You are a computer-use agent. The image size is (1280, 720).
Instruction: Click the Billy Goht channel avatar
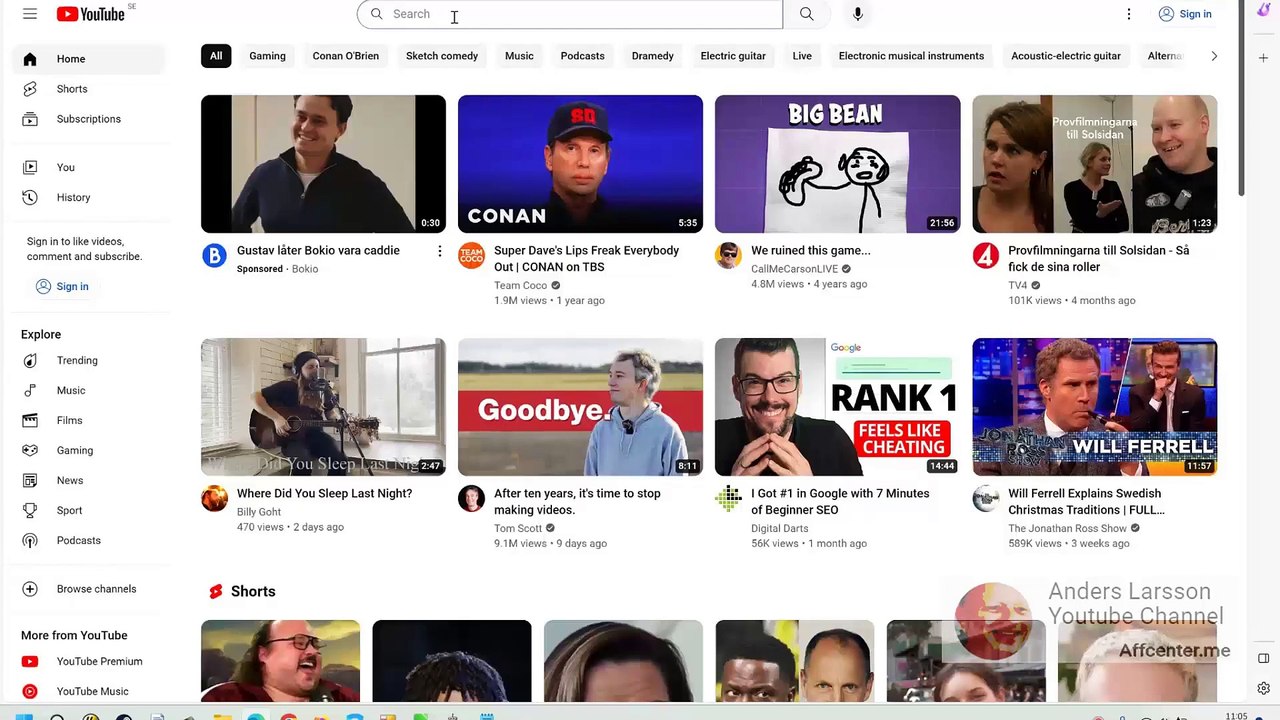pyautogui.click(x=214, y=499)
